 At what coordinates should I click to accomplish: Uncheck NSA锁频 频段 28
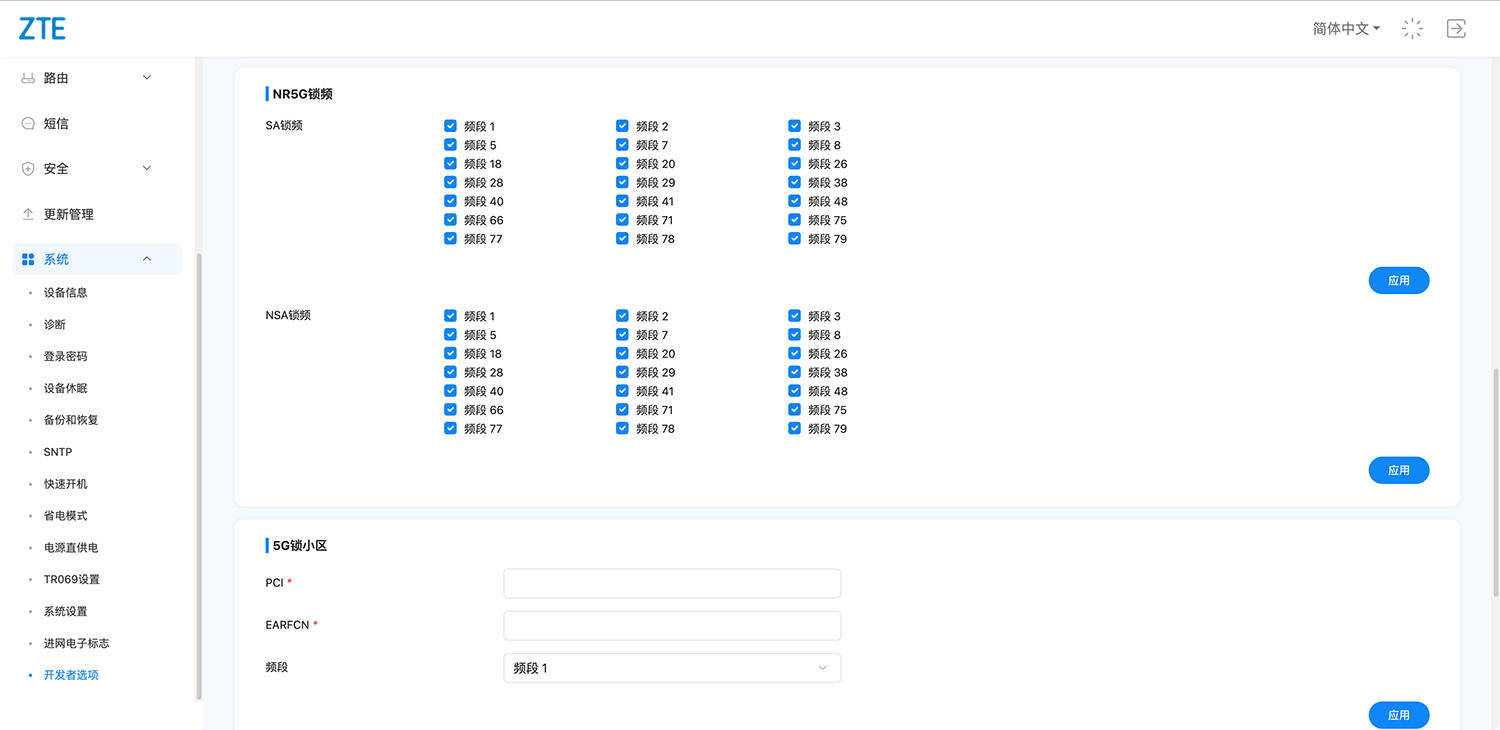(x=450, y=372)
